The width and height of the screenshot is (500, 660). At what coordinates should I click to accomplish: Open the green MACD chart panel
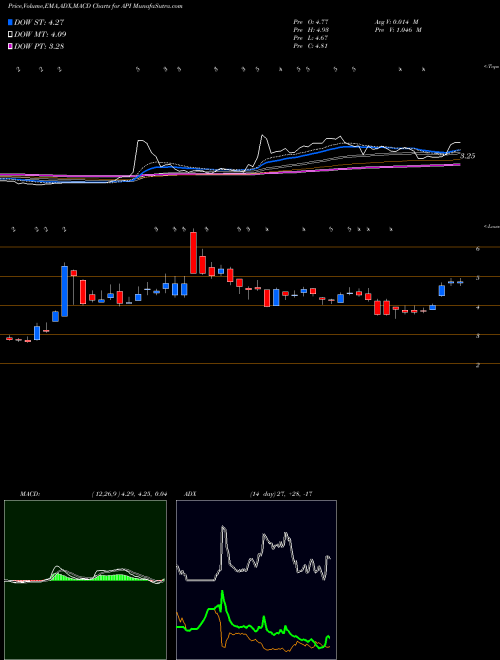tap(85, 580)
